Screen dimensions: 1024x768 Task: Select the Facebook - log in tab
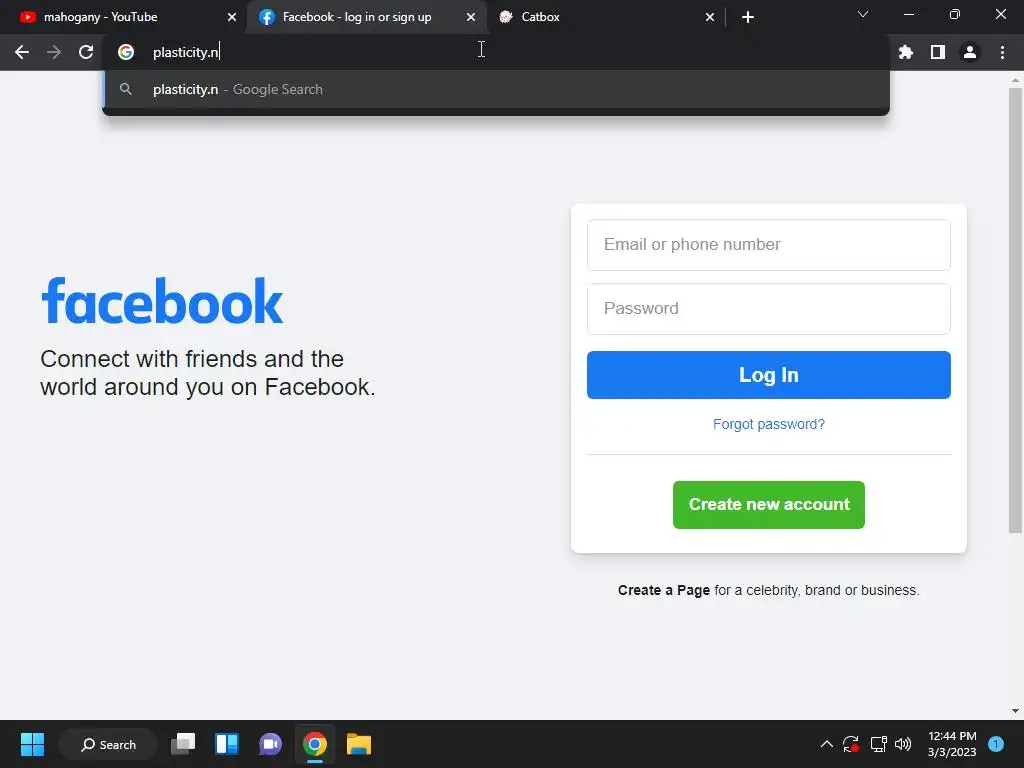point(366,17)
